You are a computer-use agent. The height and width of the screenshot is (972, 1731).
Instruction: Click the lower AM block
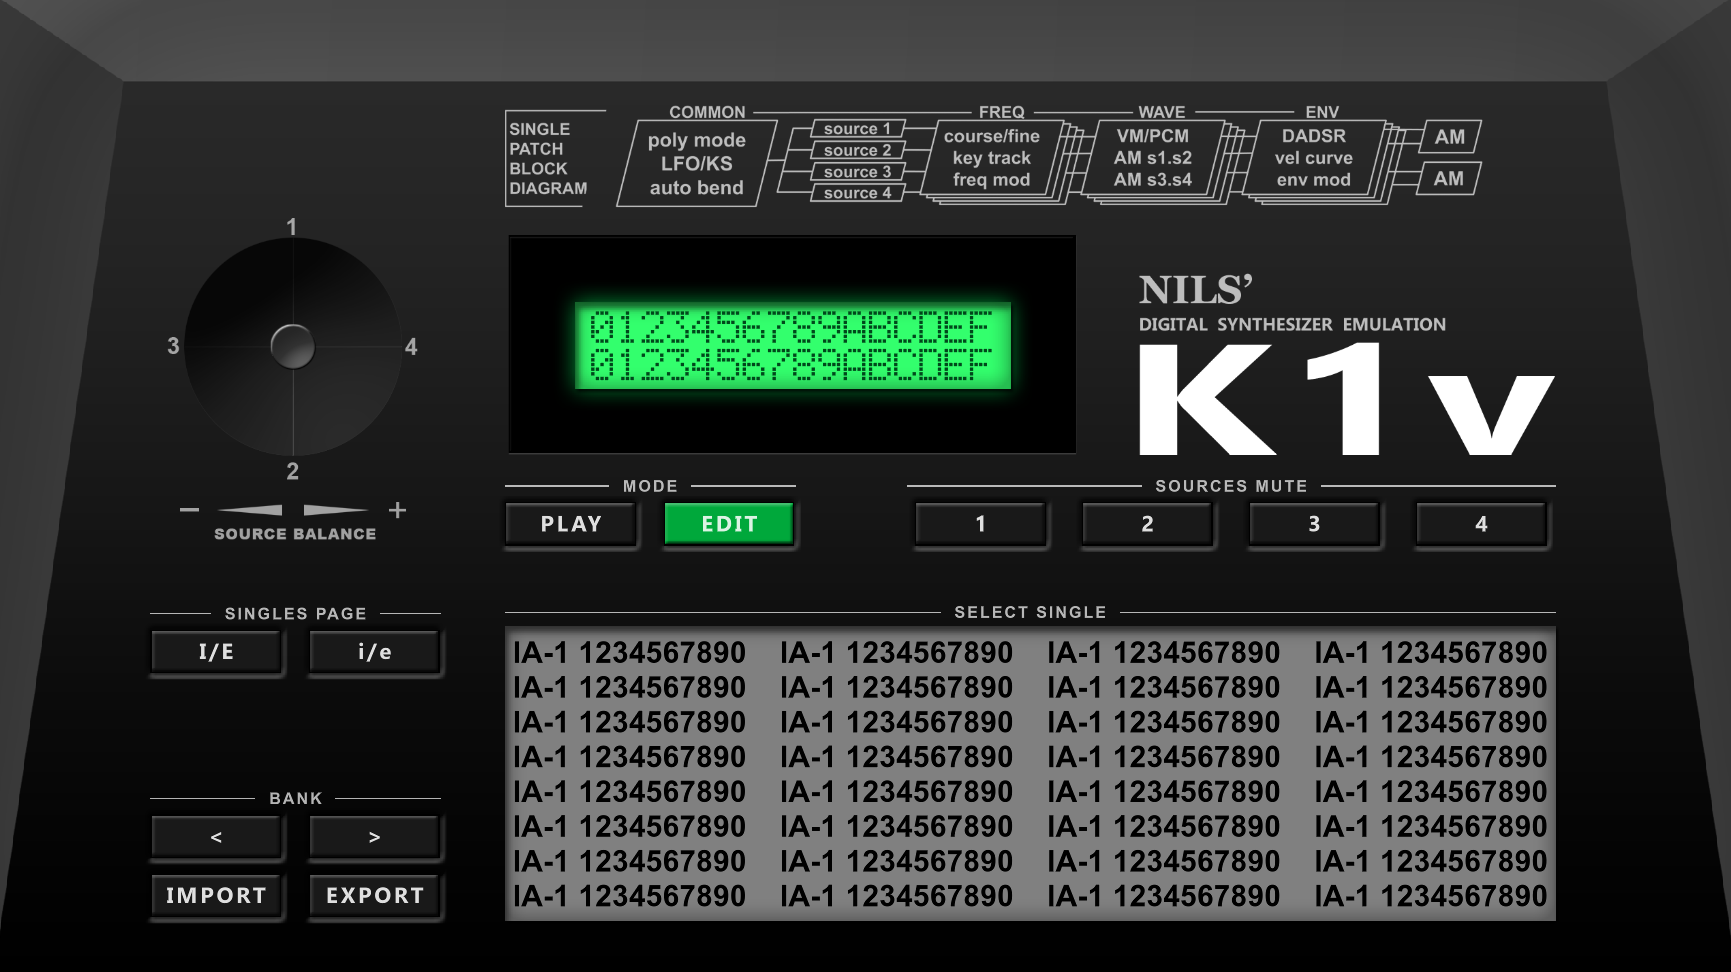(1447, 180)
